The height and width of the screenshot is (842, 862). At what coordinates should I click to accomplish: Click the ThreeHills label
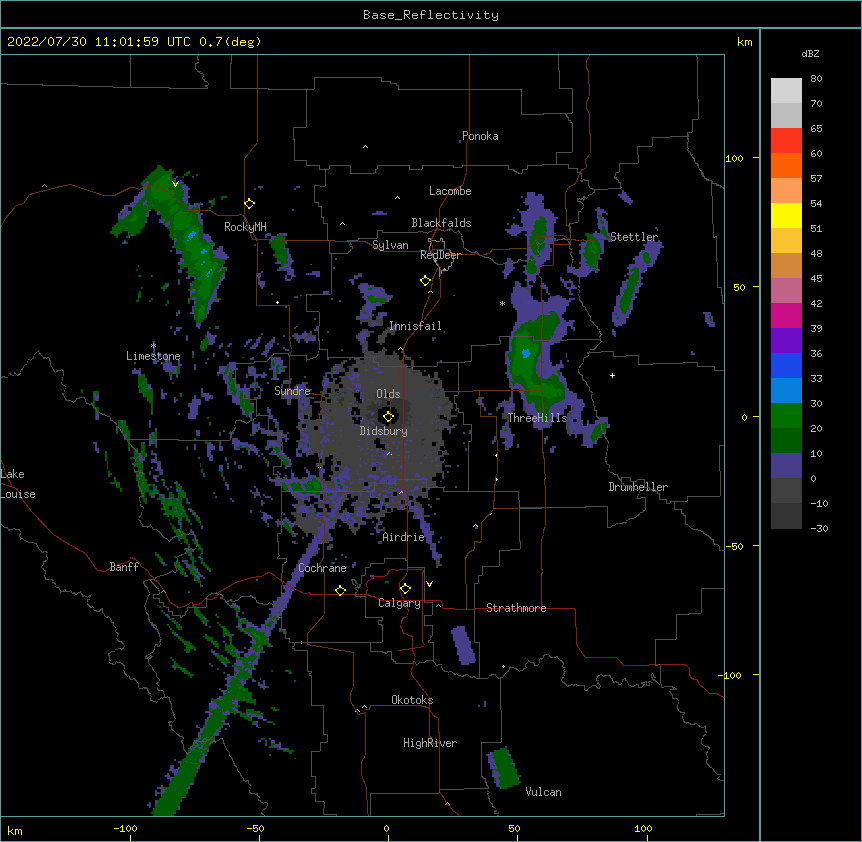click(537, 418)
